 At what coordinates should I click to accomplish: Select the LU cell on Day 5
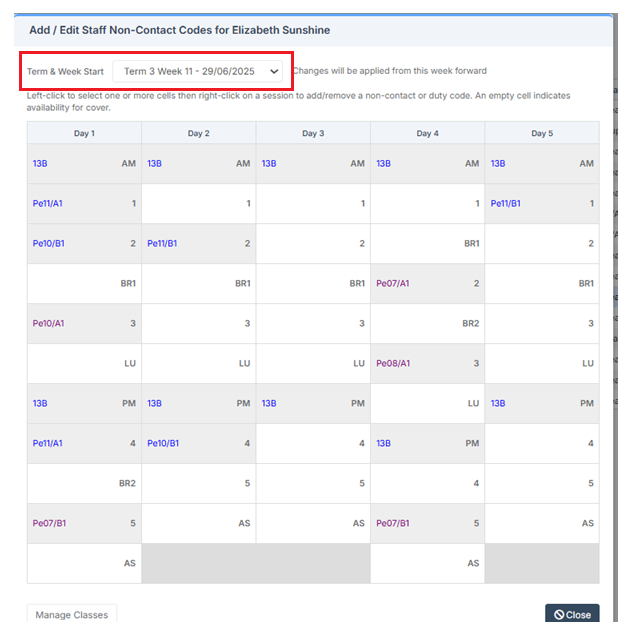(542, 363)
